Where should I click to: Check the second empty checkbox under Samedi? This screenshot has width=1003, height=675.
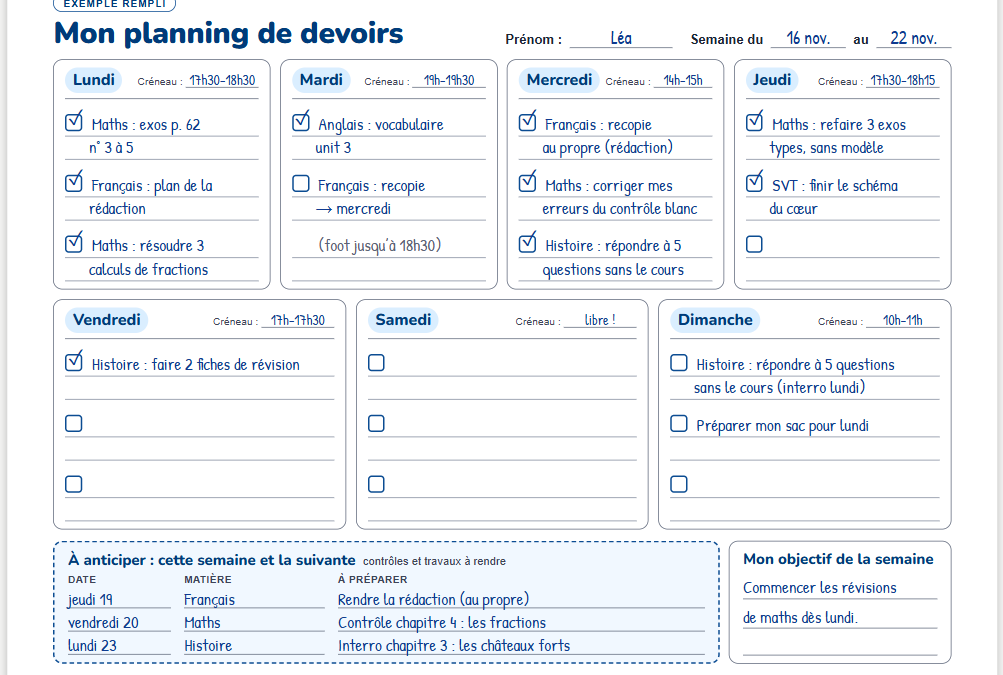pos(376,424)
